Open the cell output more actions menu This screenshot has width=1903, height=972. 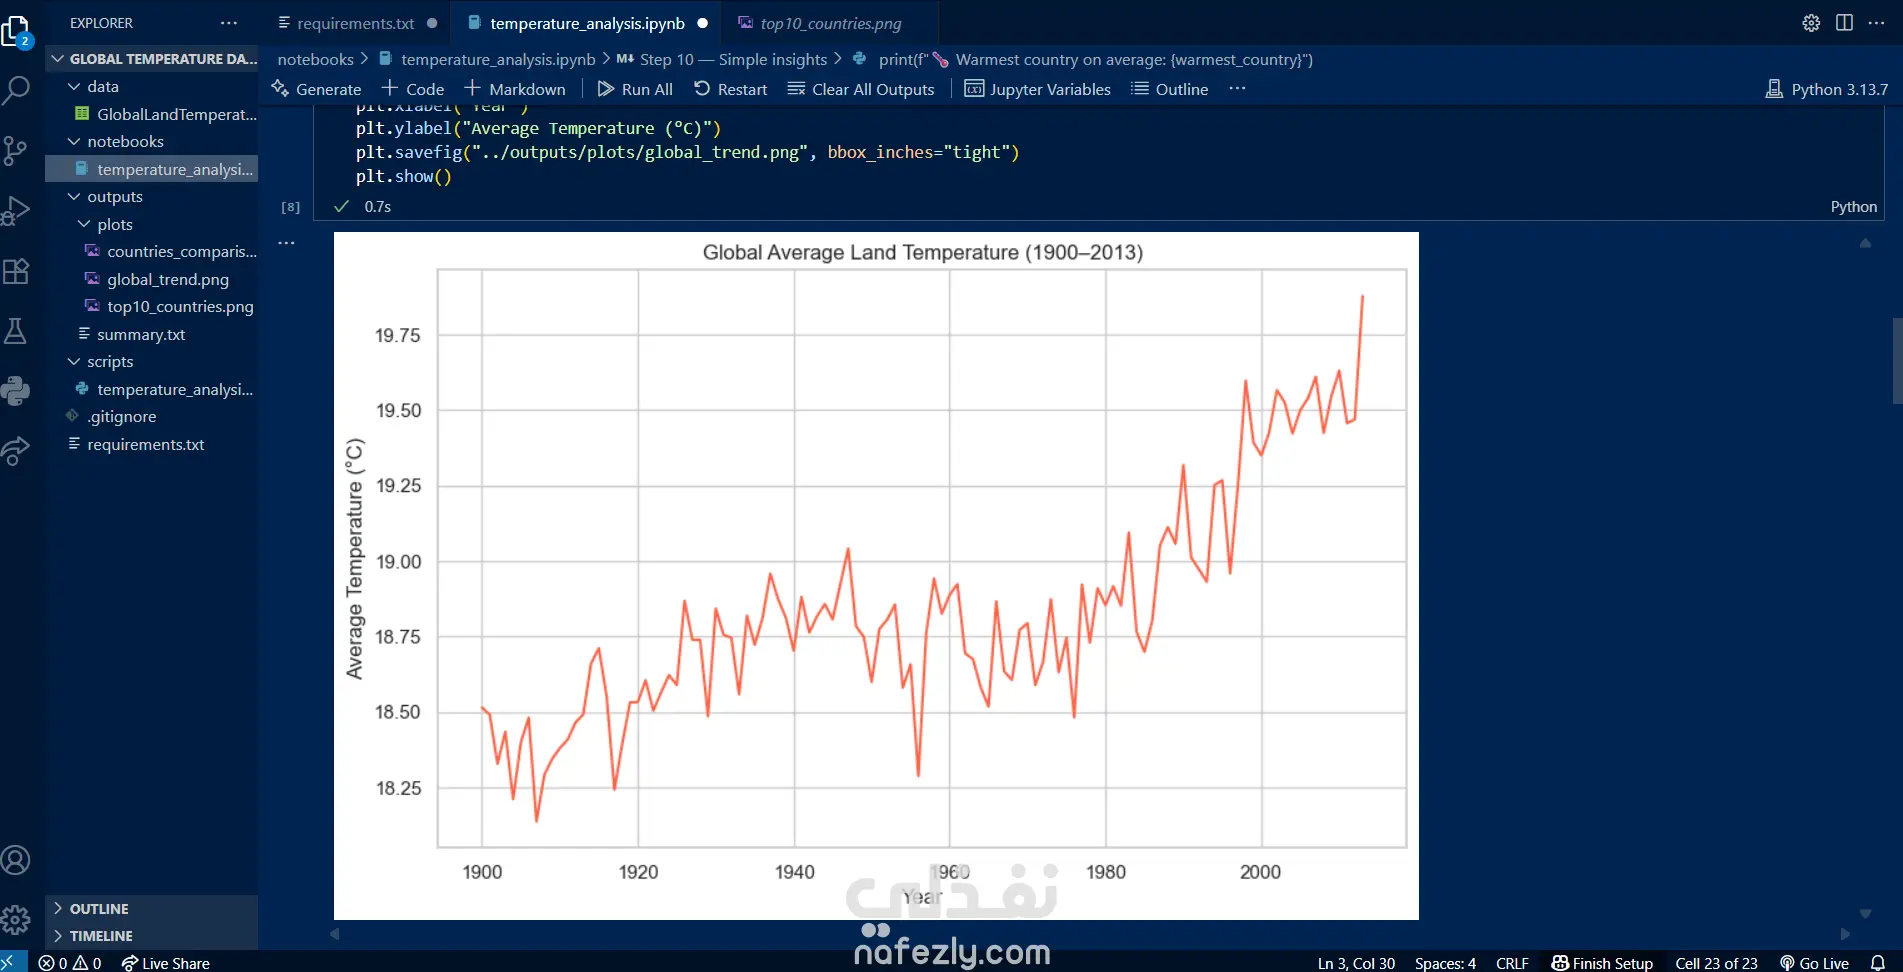click(287, 243)
